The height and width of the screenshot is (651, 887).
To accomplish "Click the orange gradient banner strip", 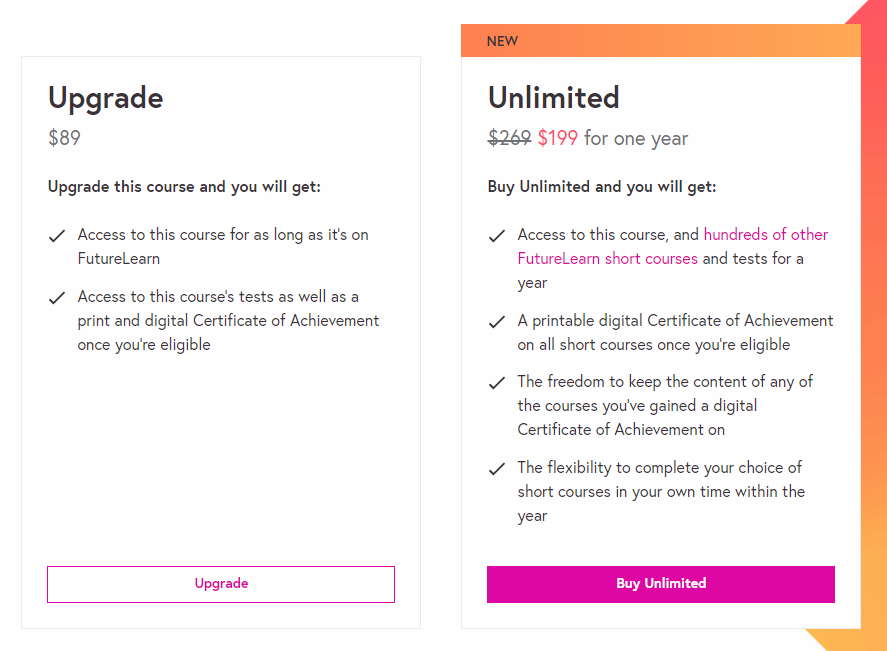I will (x=700, y=41).
